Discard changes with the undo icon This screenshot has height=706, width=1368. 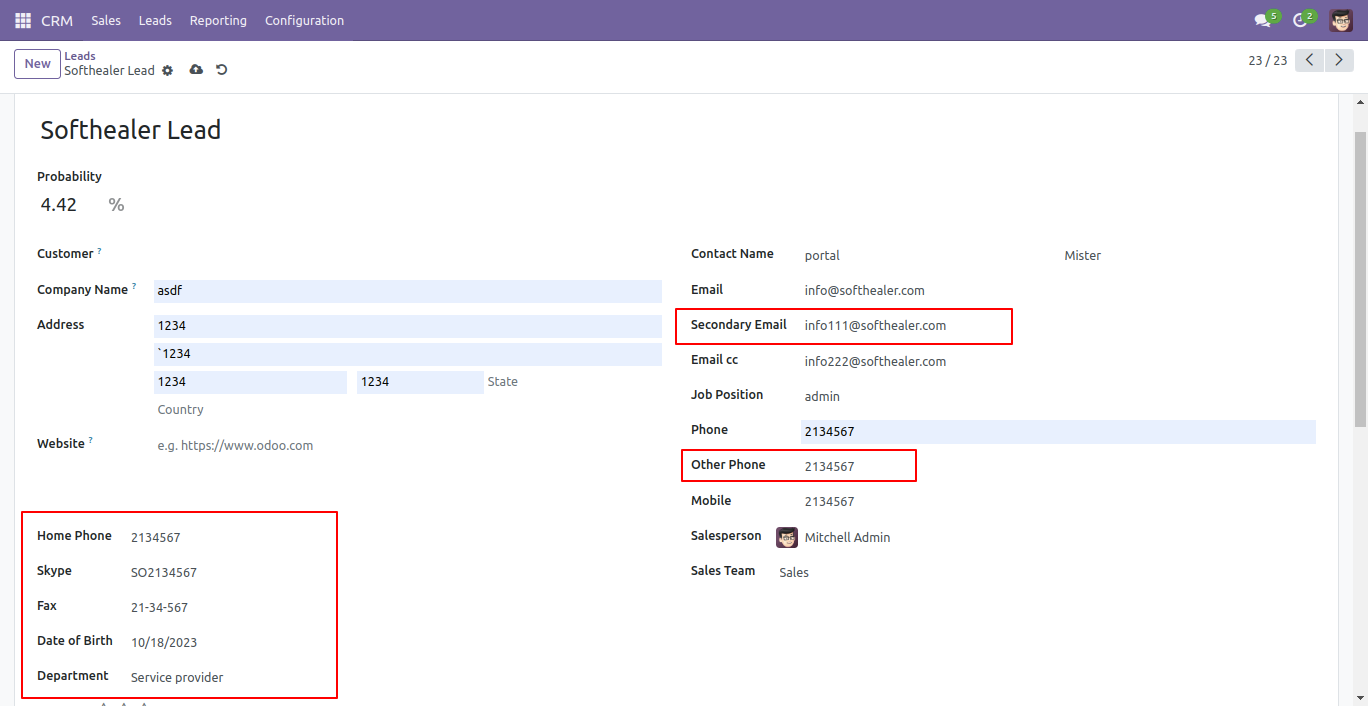click(x=222, y=70)
